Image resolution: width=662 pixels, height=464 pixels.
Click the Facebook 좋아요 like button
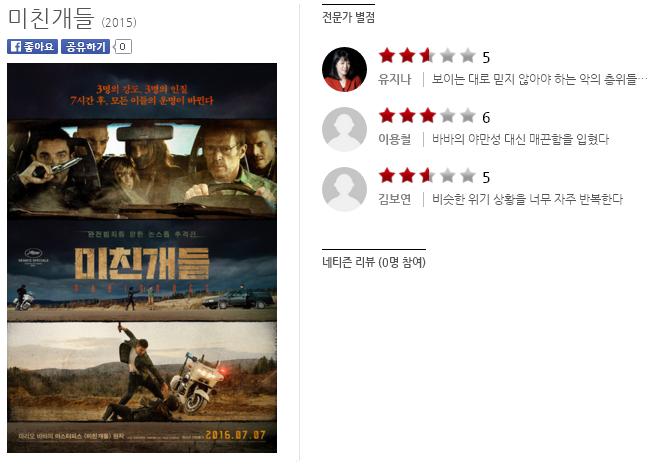click(32, 46)
